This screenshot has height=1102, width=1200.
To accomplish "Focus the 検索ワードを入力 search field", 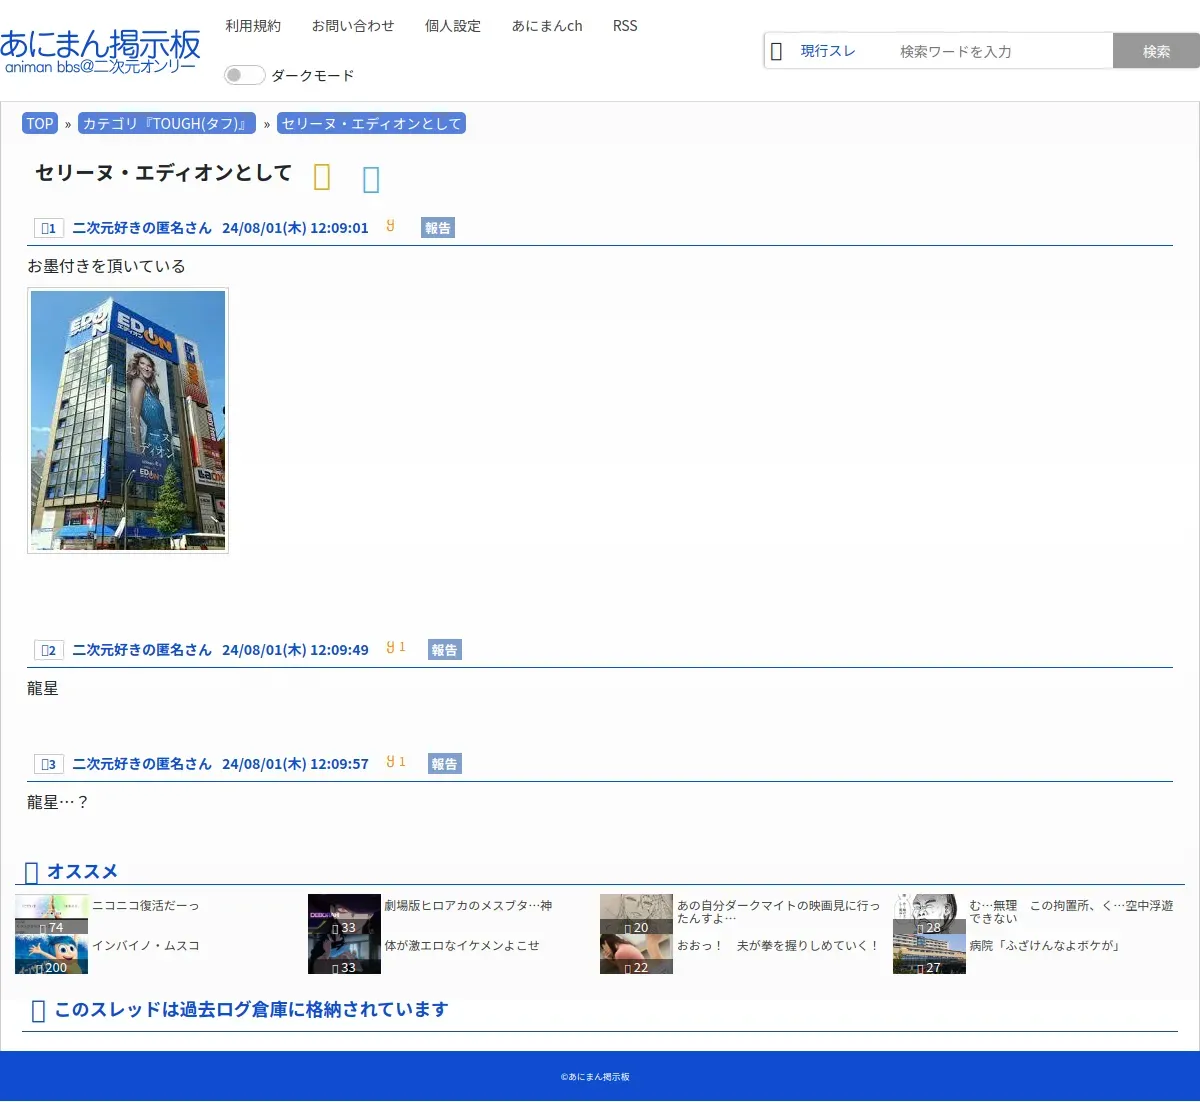I will click(1000, 51).
